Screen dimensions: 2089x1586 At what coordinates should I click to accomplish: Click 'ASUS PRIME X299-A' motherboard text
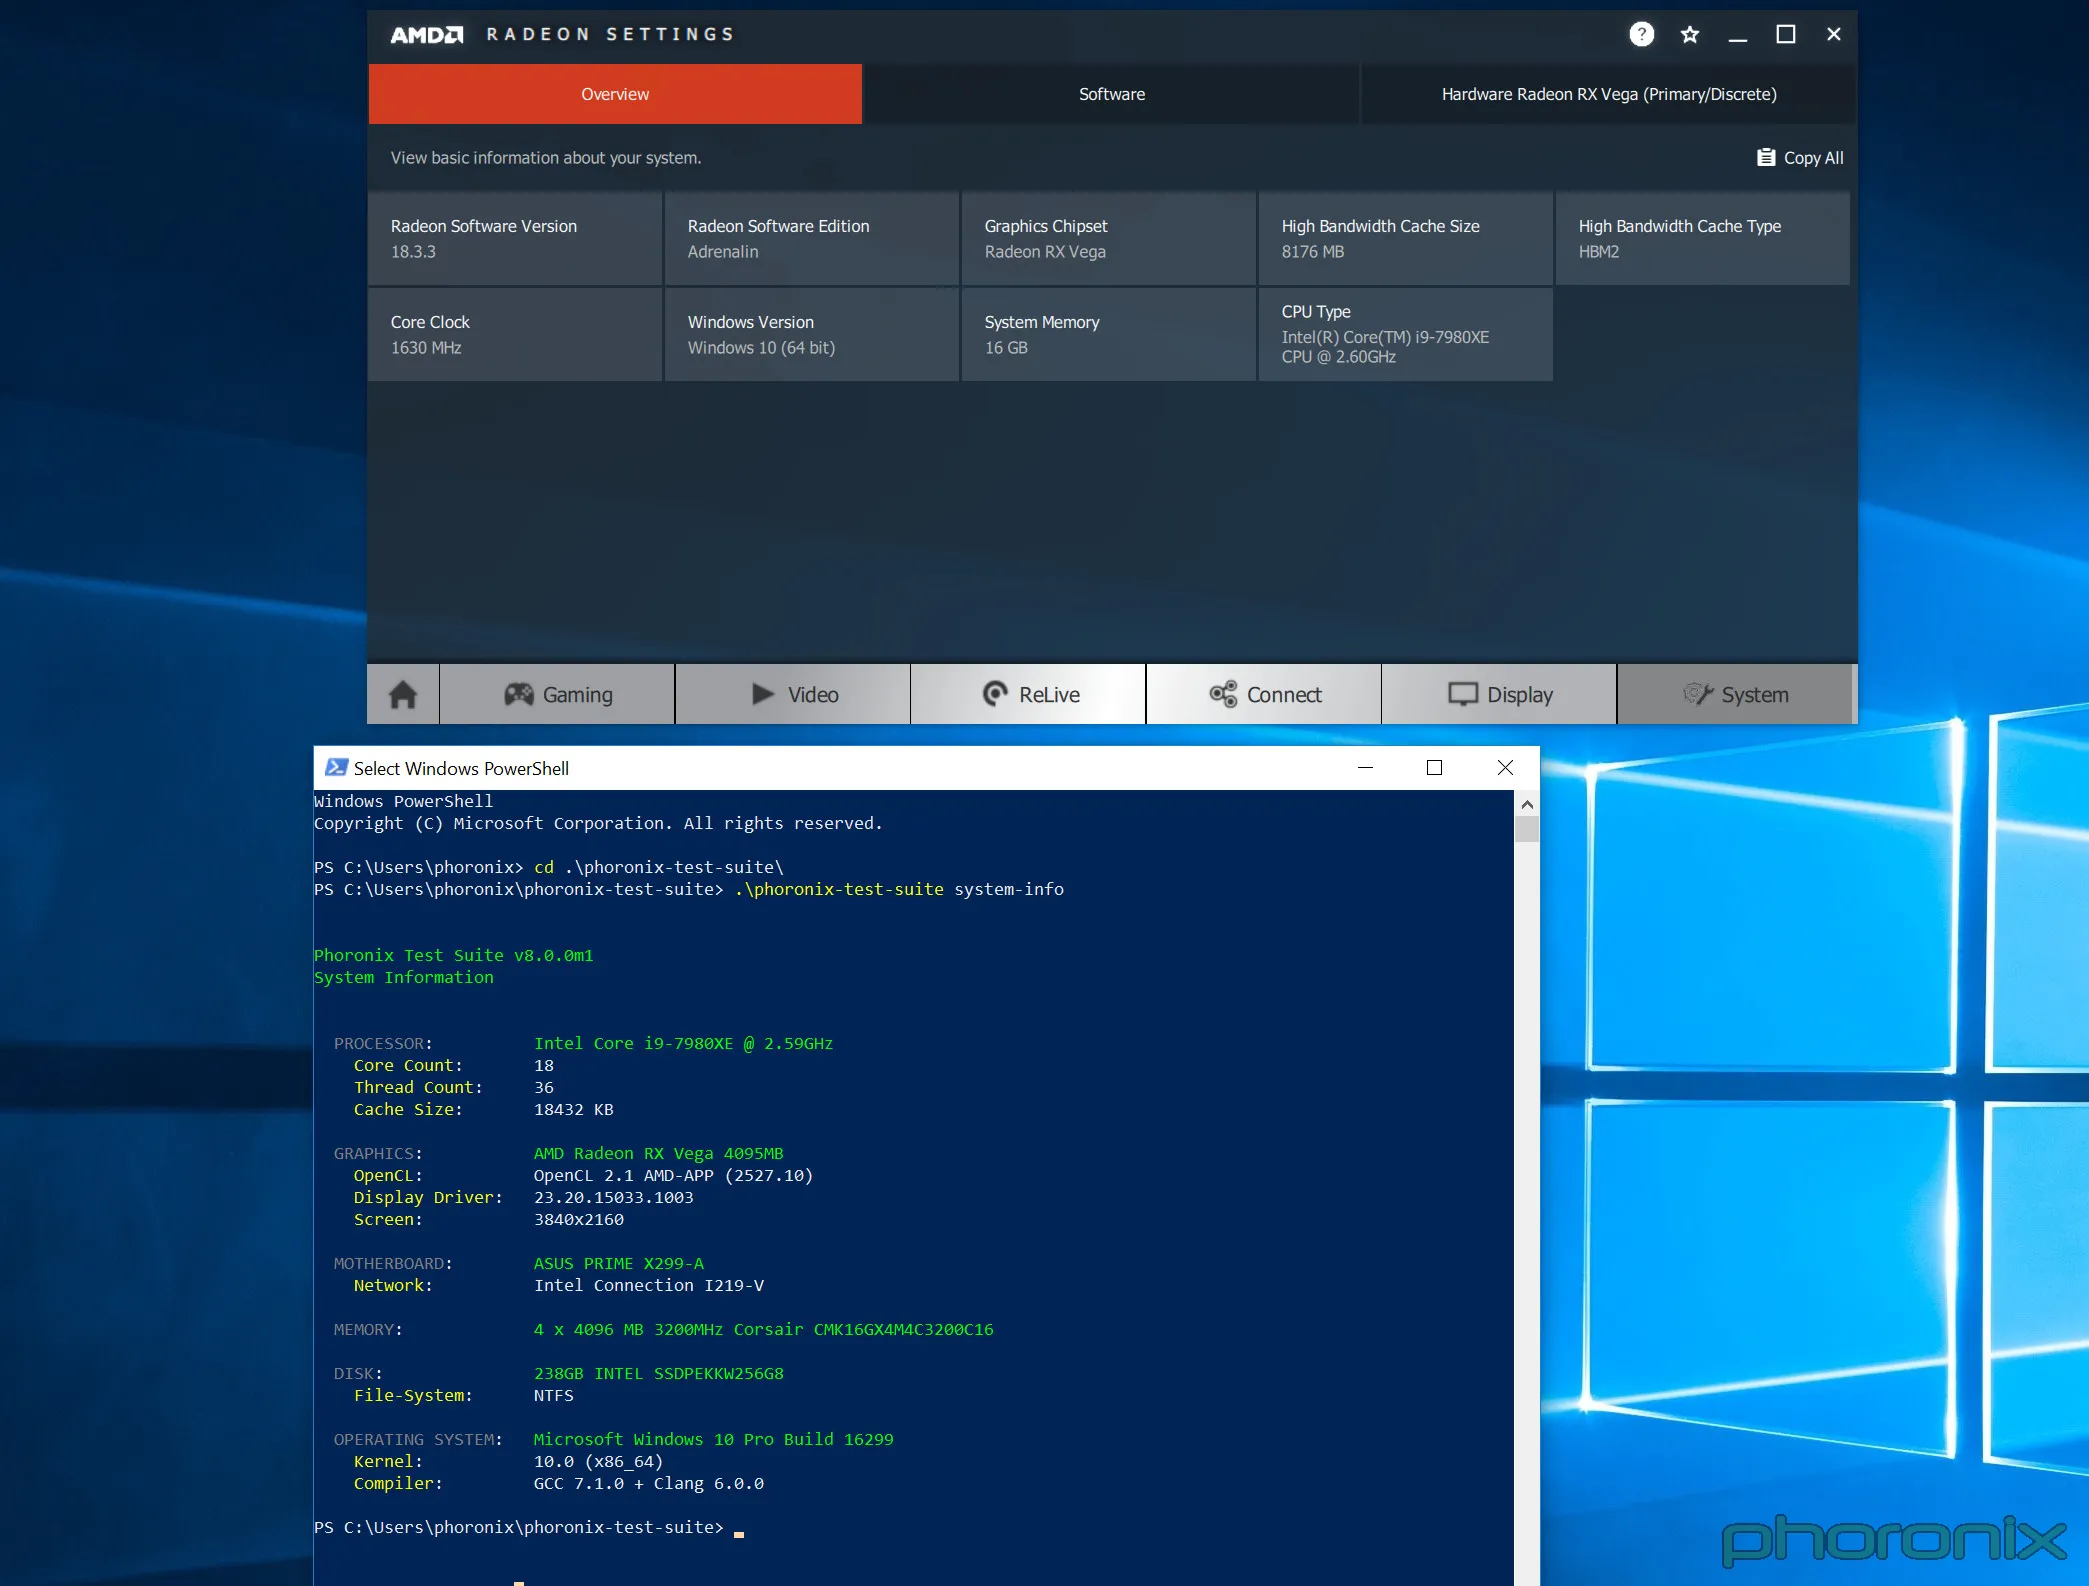tap(618, 1264)
